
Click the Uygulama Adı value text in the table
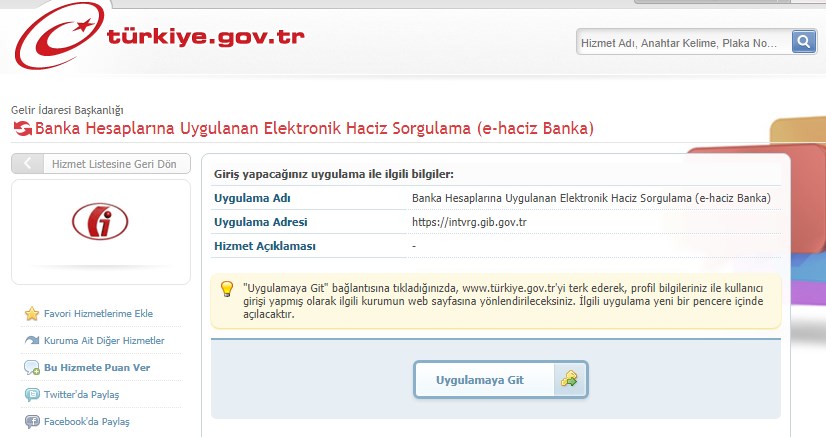(591, 198)
